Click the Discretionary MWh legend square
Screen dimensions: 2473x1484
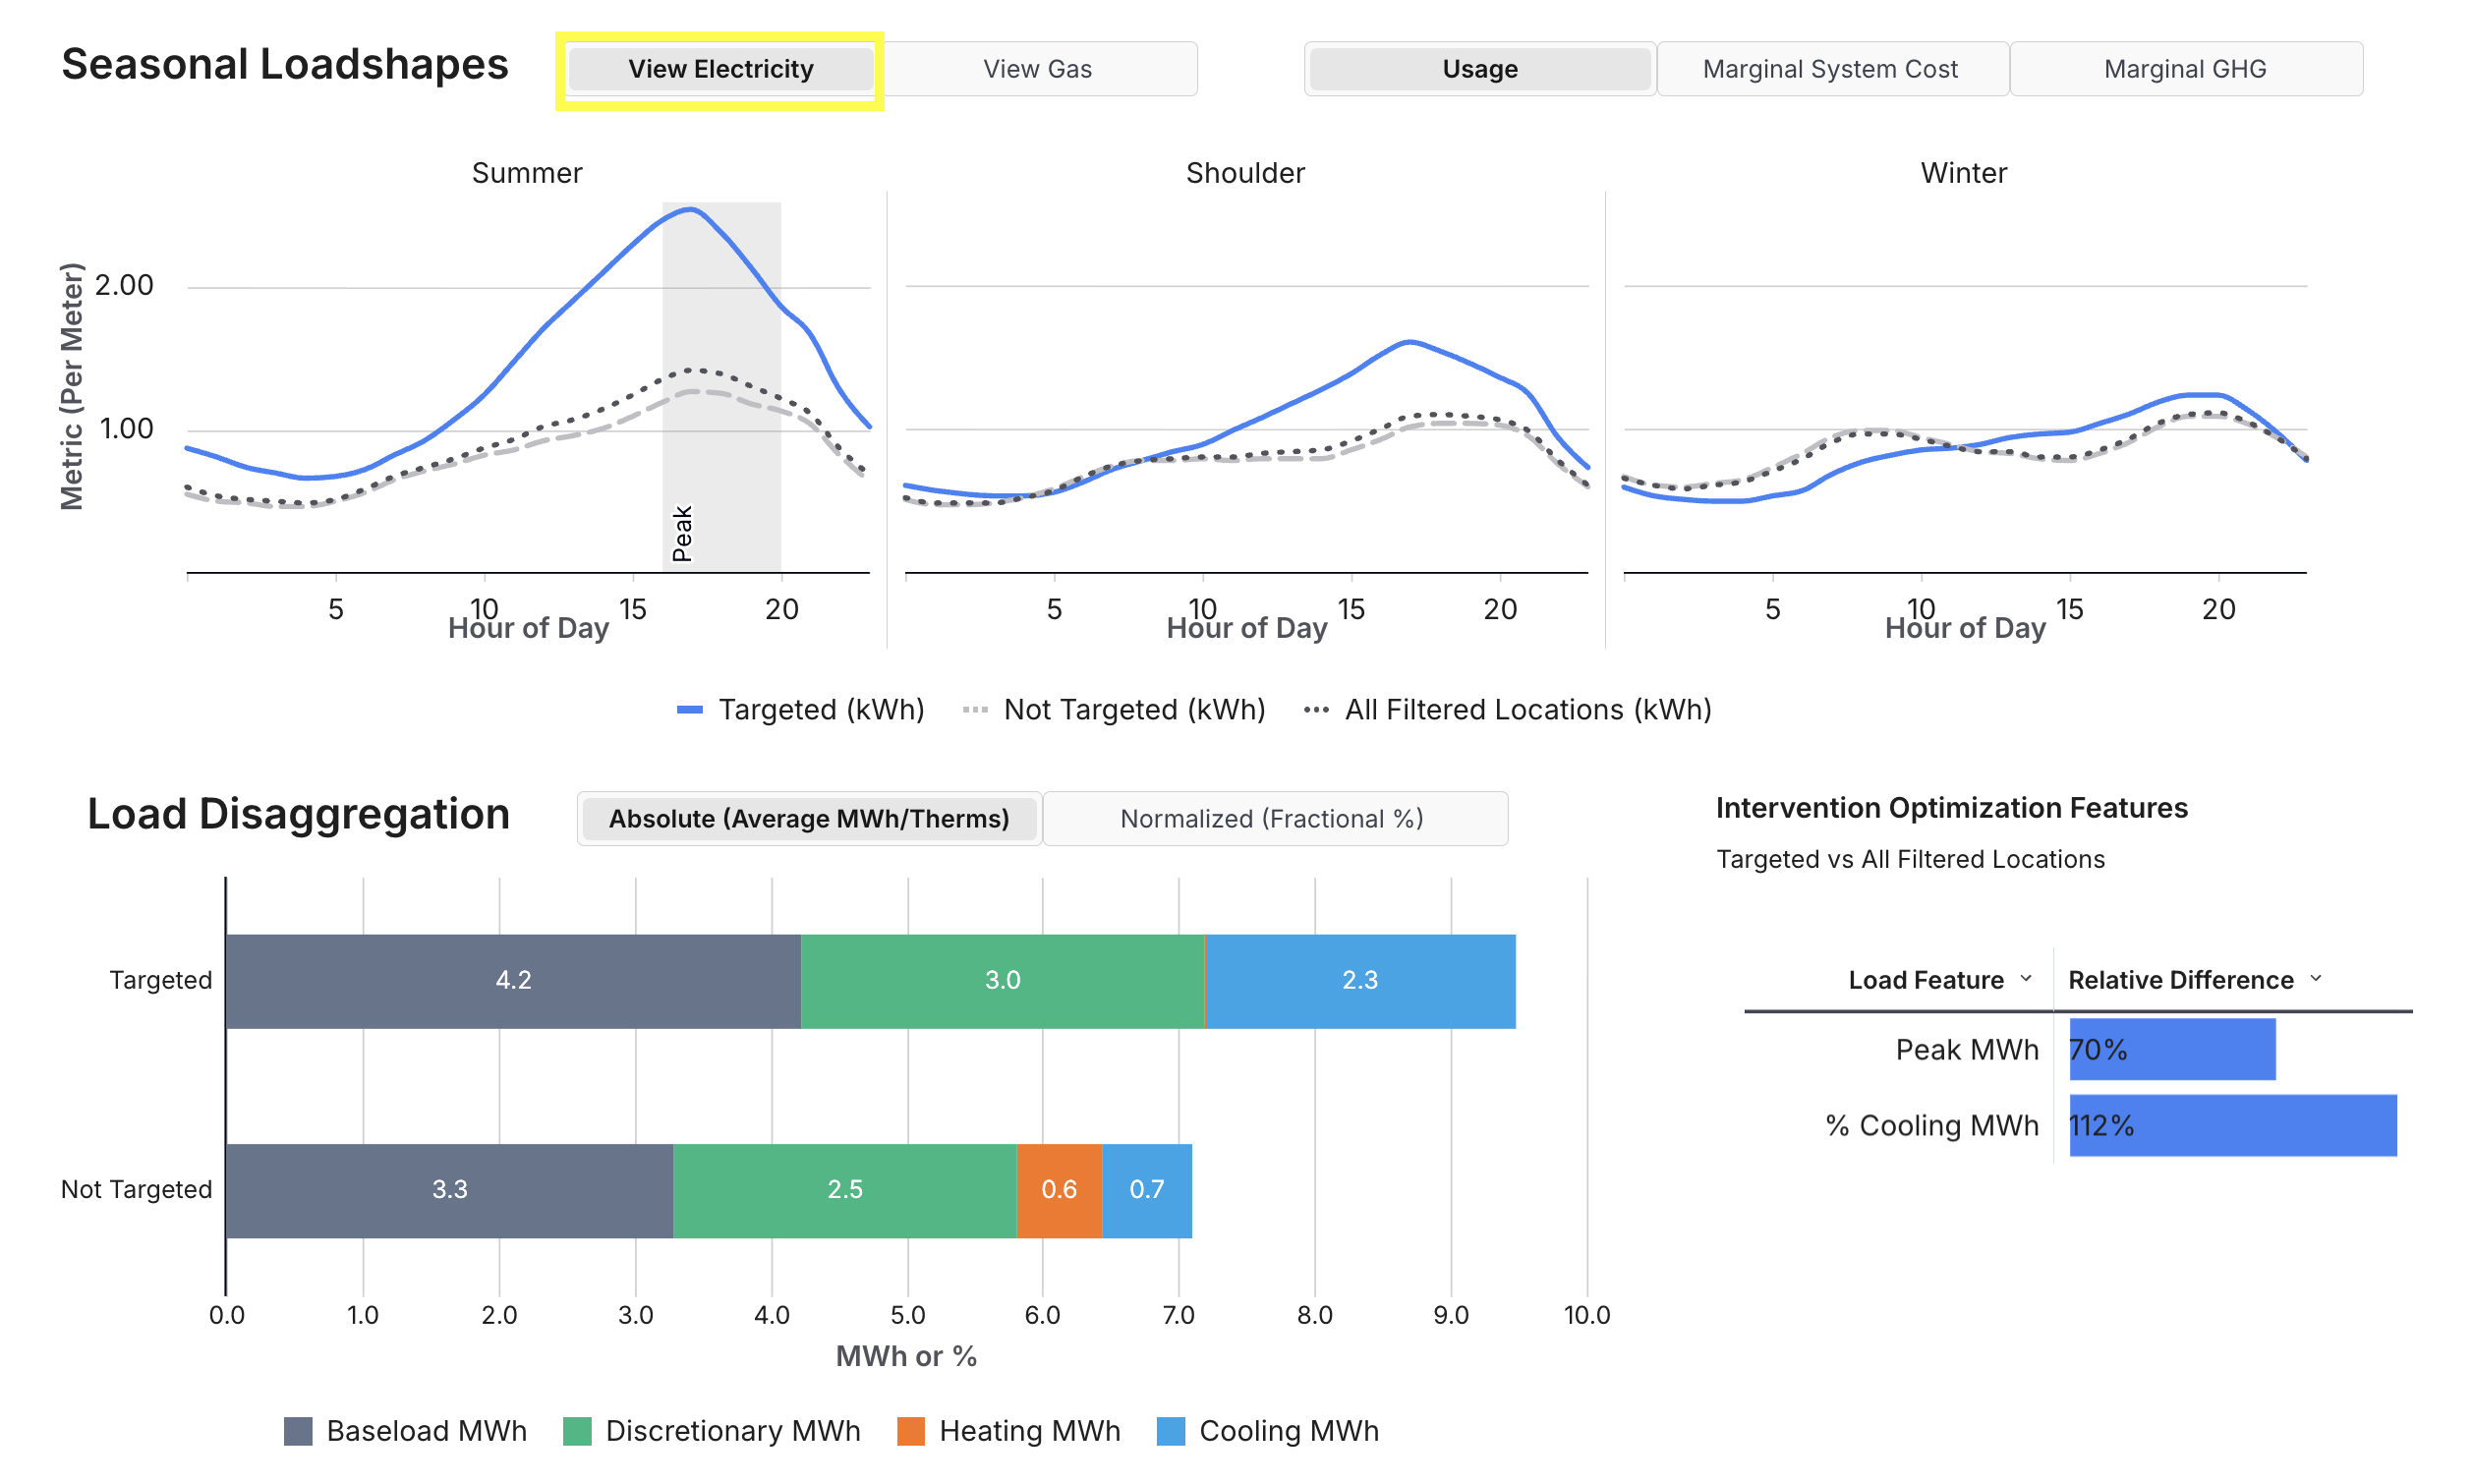click(577, 1431)
